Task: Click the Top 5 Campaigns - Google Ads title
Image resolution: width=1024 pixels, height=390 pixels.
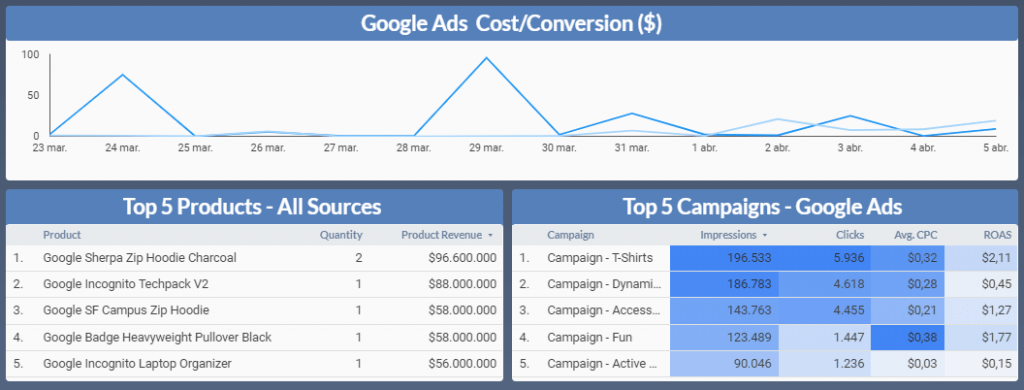Action: [x=763, y=207]
